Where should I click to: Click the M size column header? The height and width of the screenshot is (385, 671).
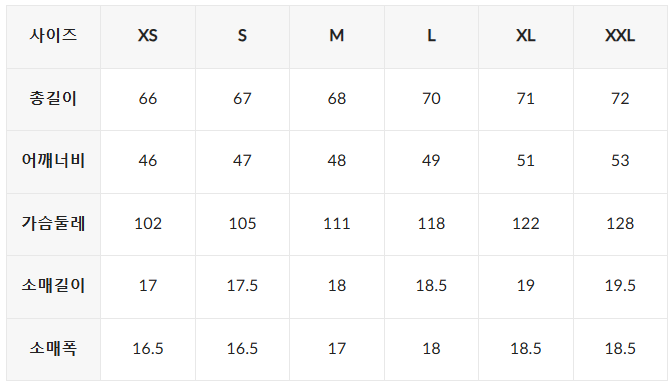pyautogui.click(x=337, y=37)
